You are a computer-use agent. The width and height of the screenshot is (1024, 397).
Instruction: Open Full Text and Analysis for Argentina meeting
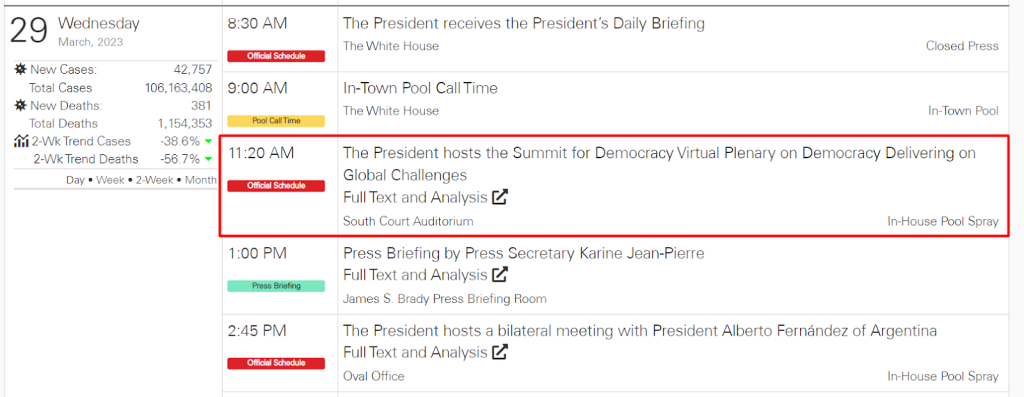click(415, 353)
